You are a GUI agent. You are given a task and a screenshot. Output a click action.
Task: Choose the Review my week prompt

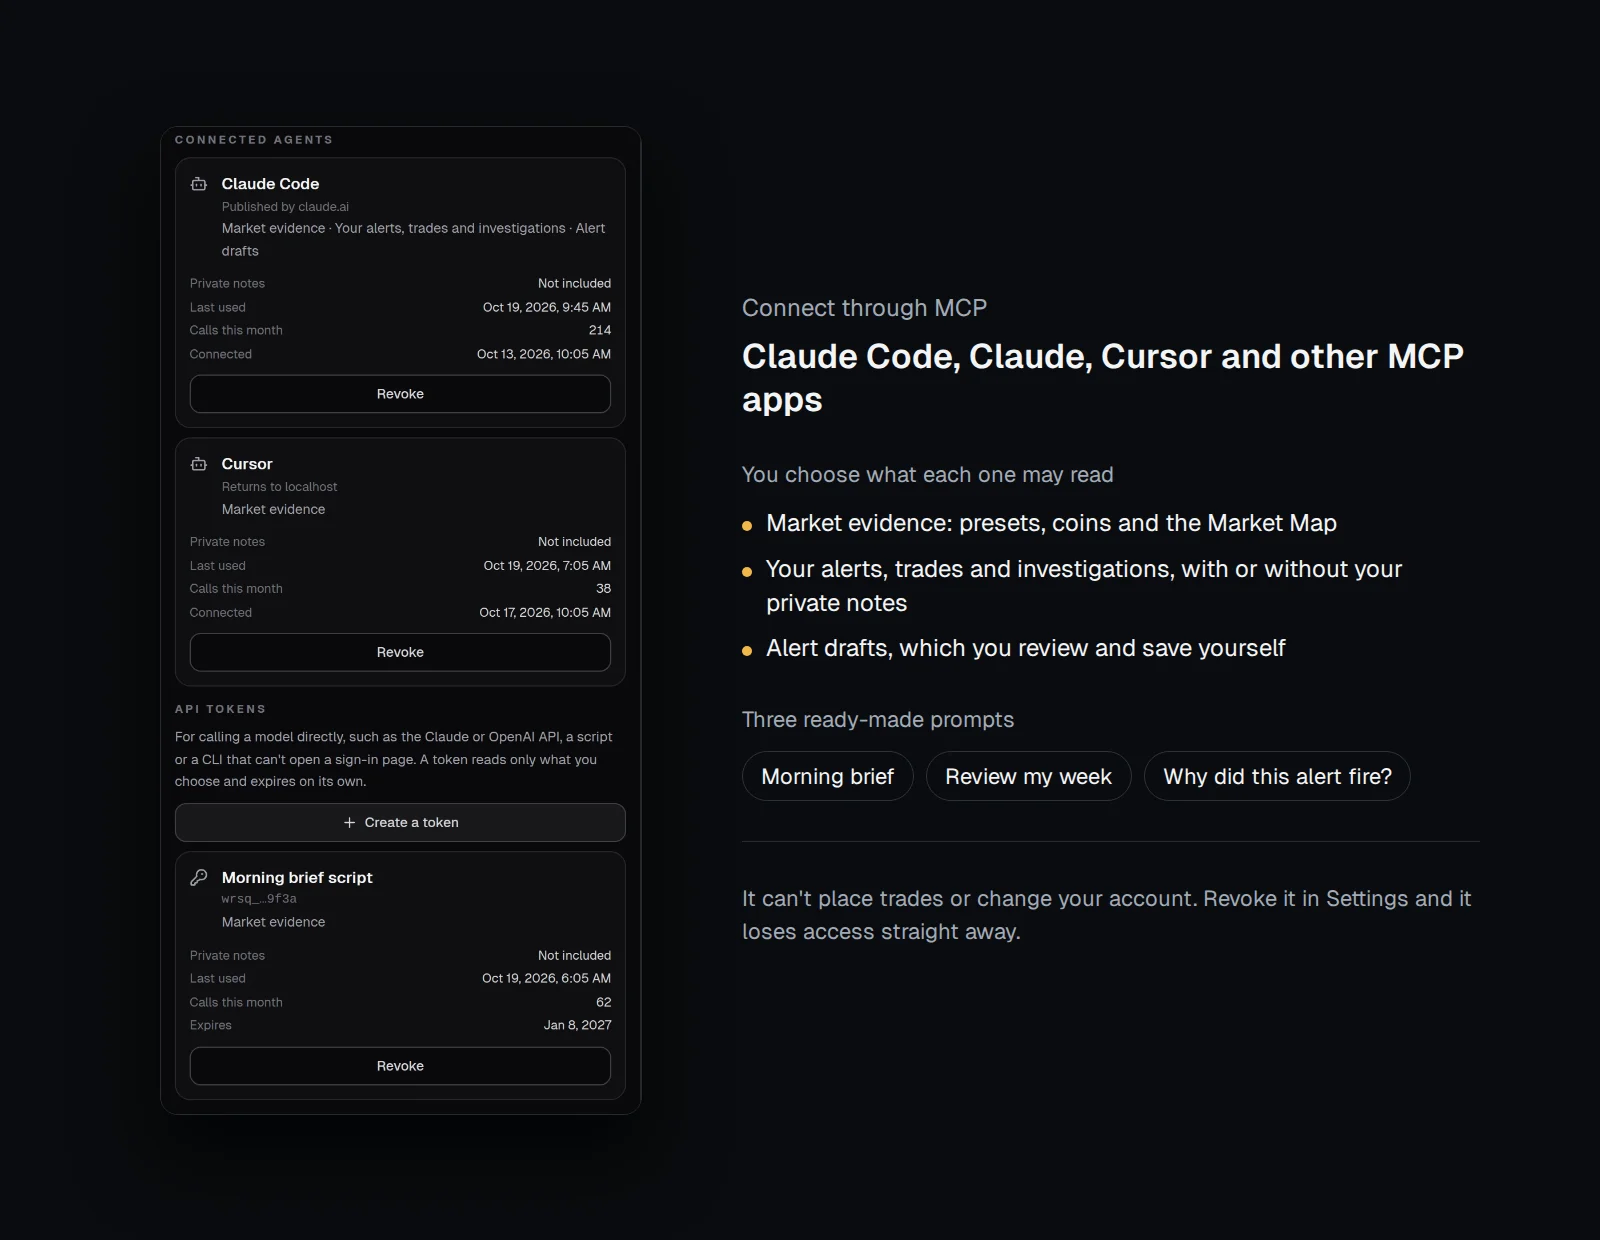point(1029,777)
